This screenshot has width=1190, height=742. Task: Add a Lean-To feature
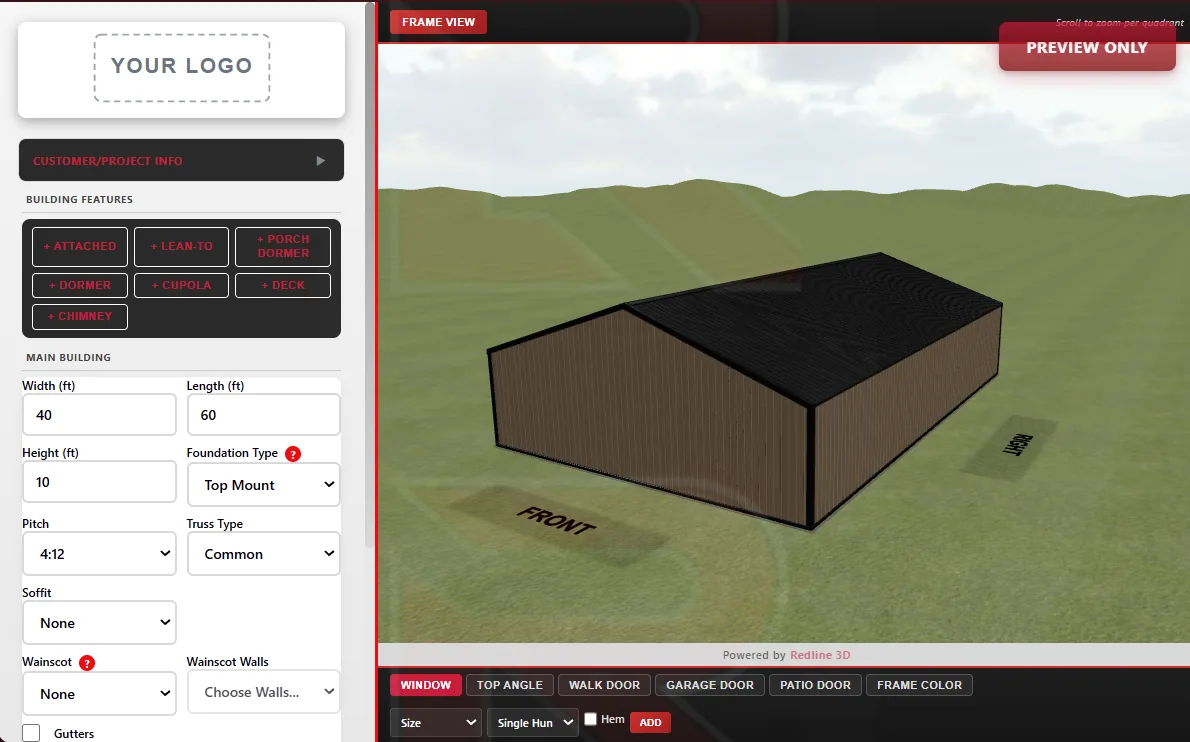181,247
